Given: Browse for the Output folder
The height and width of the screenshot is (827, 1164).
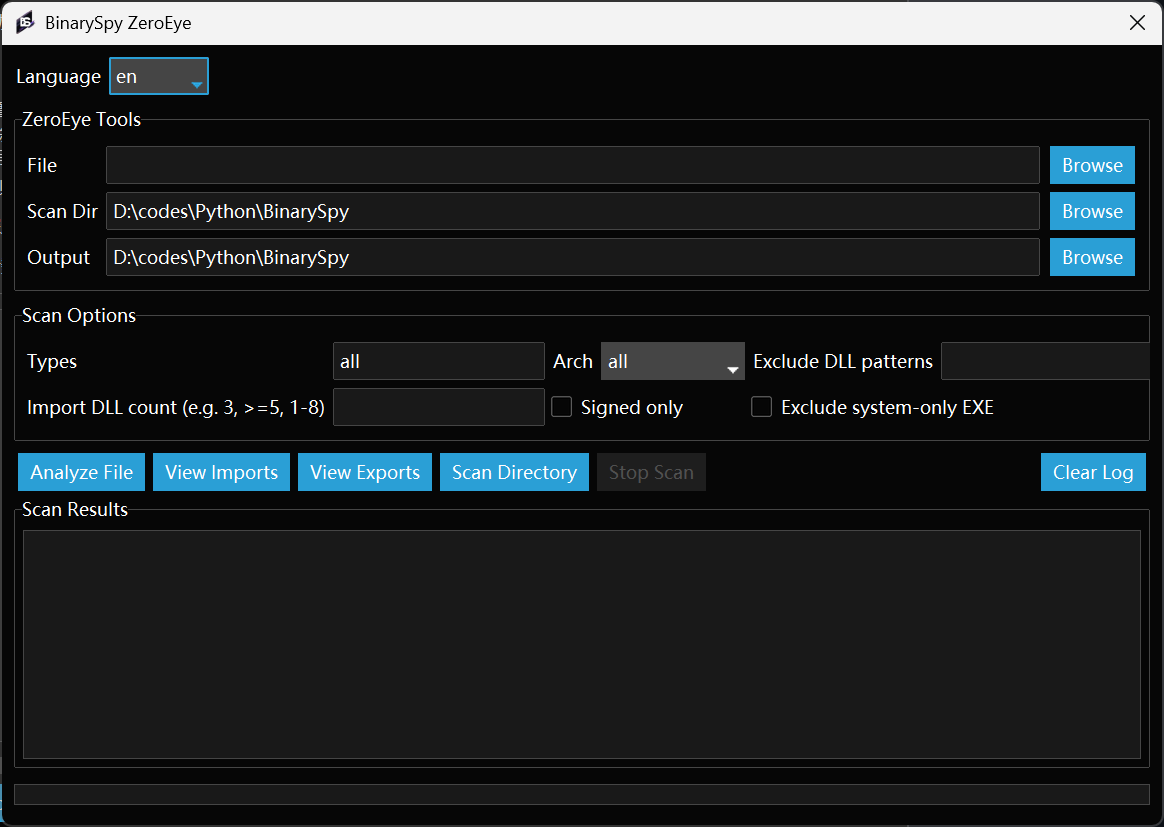Looking at the screenshot, I should point(1092,257).
